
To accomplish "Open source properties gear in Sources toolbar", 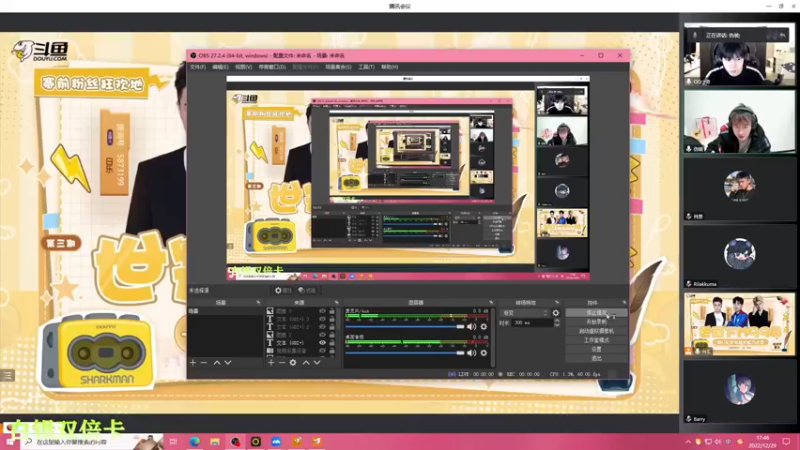I will point(293,362).
